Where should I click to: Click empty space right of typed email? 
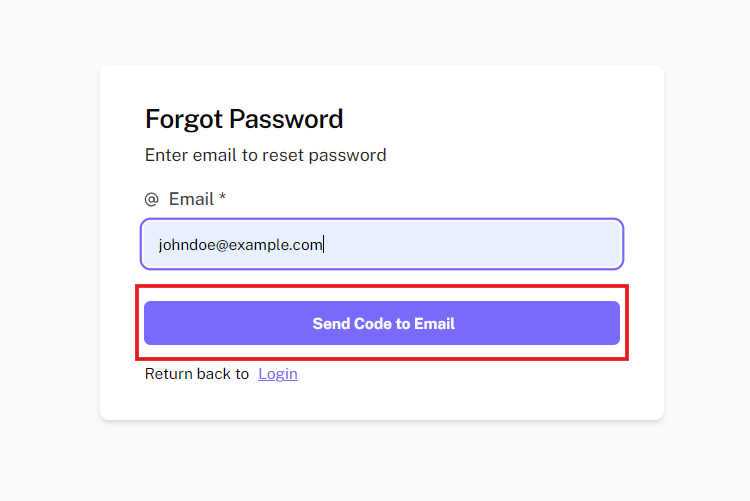[480, 244]
